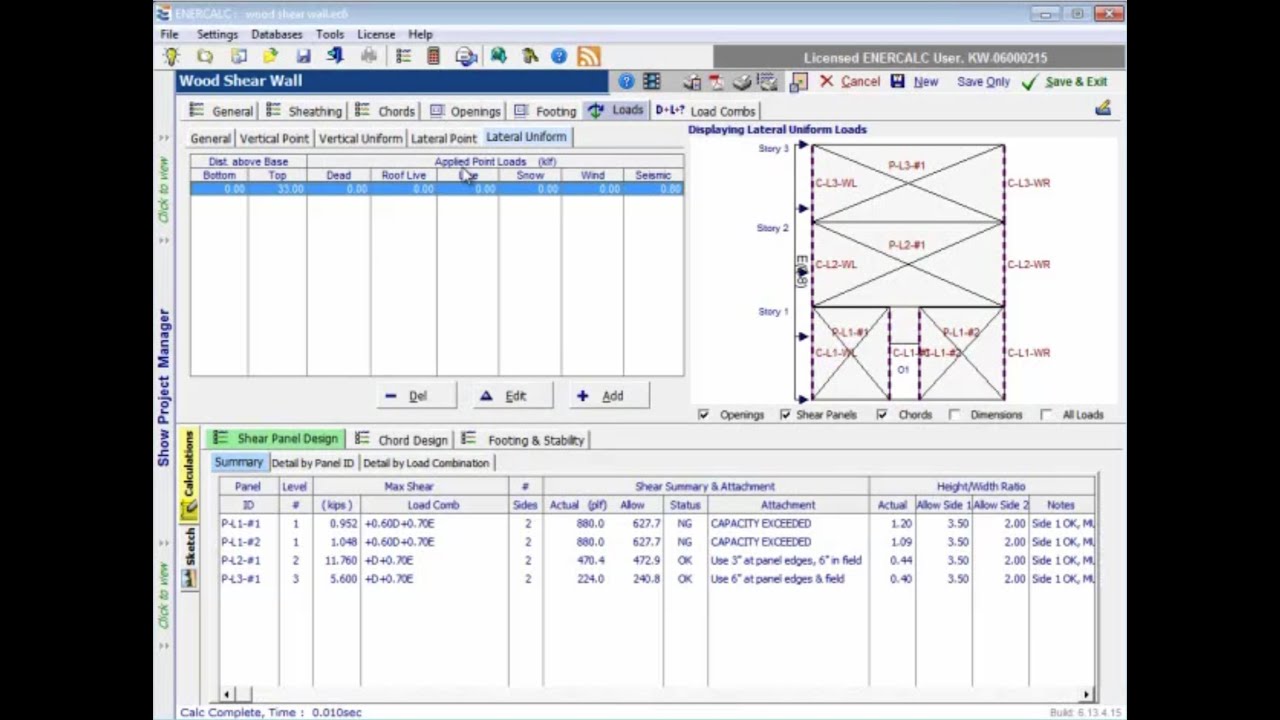The width and height of the screenshot is (1280, 720).
Task: Click the yellow open-folder icon in main toolbar
Action: [x=270, y=57]
